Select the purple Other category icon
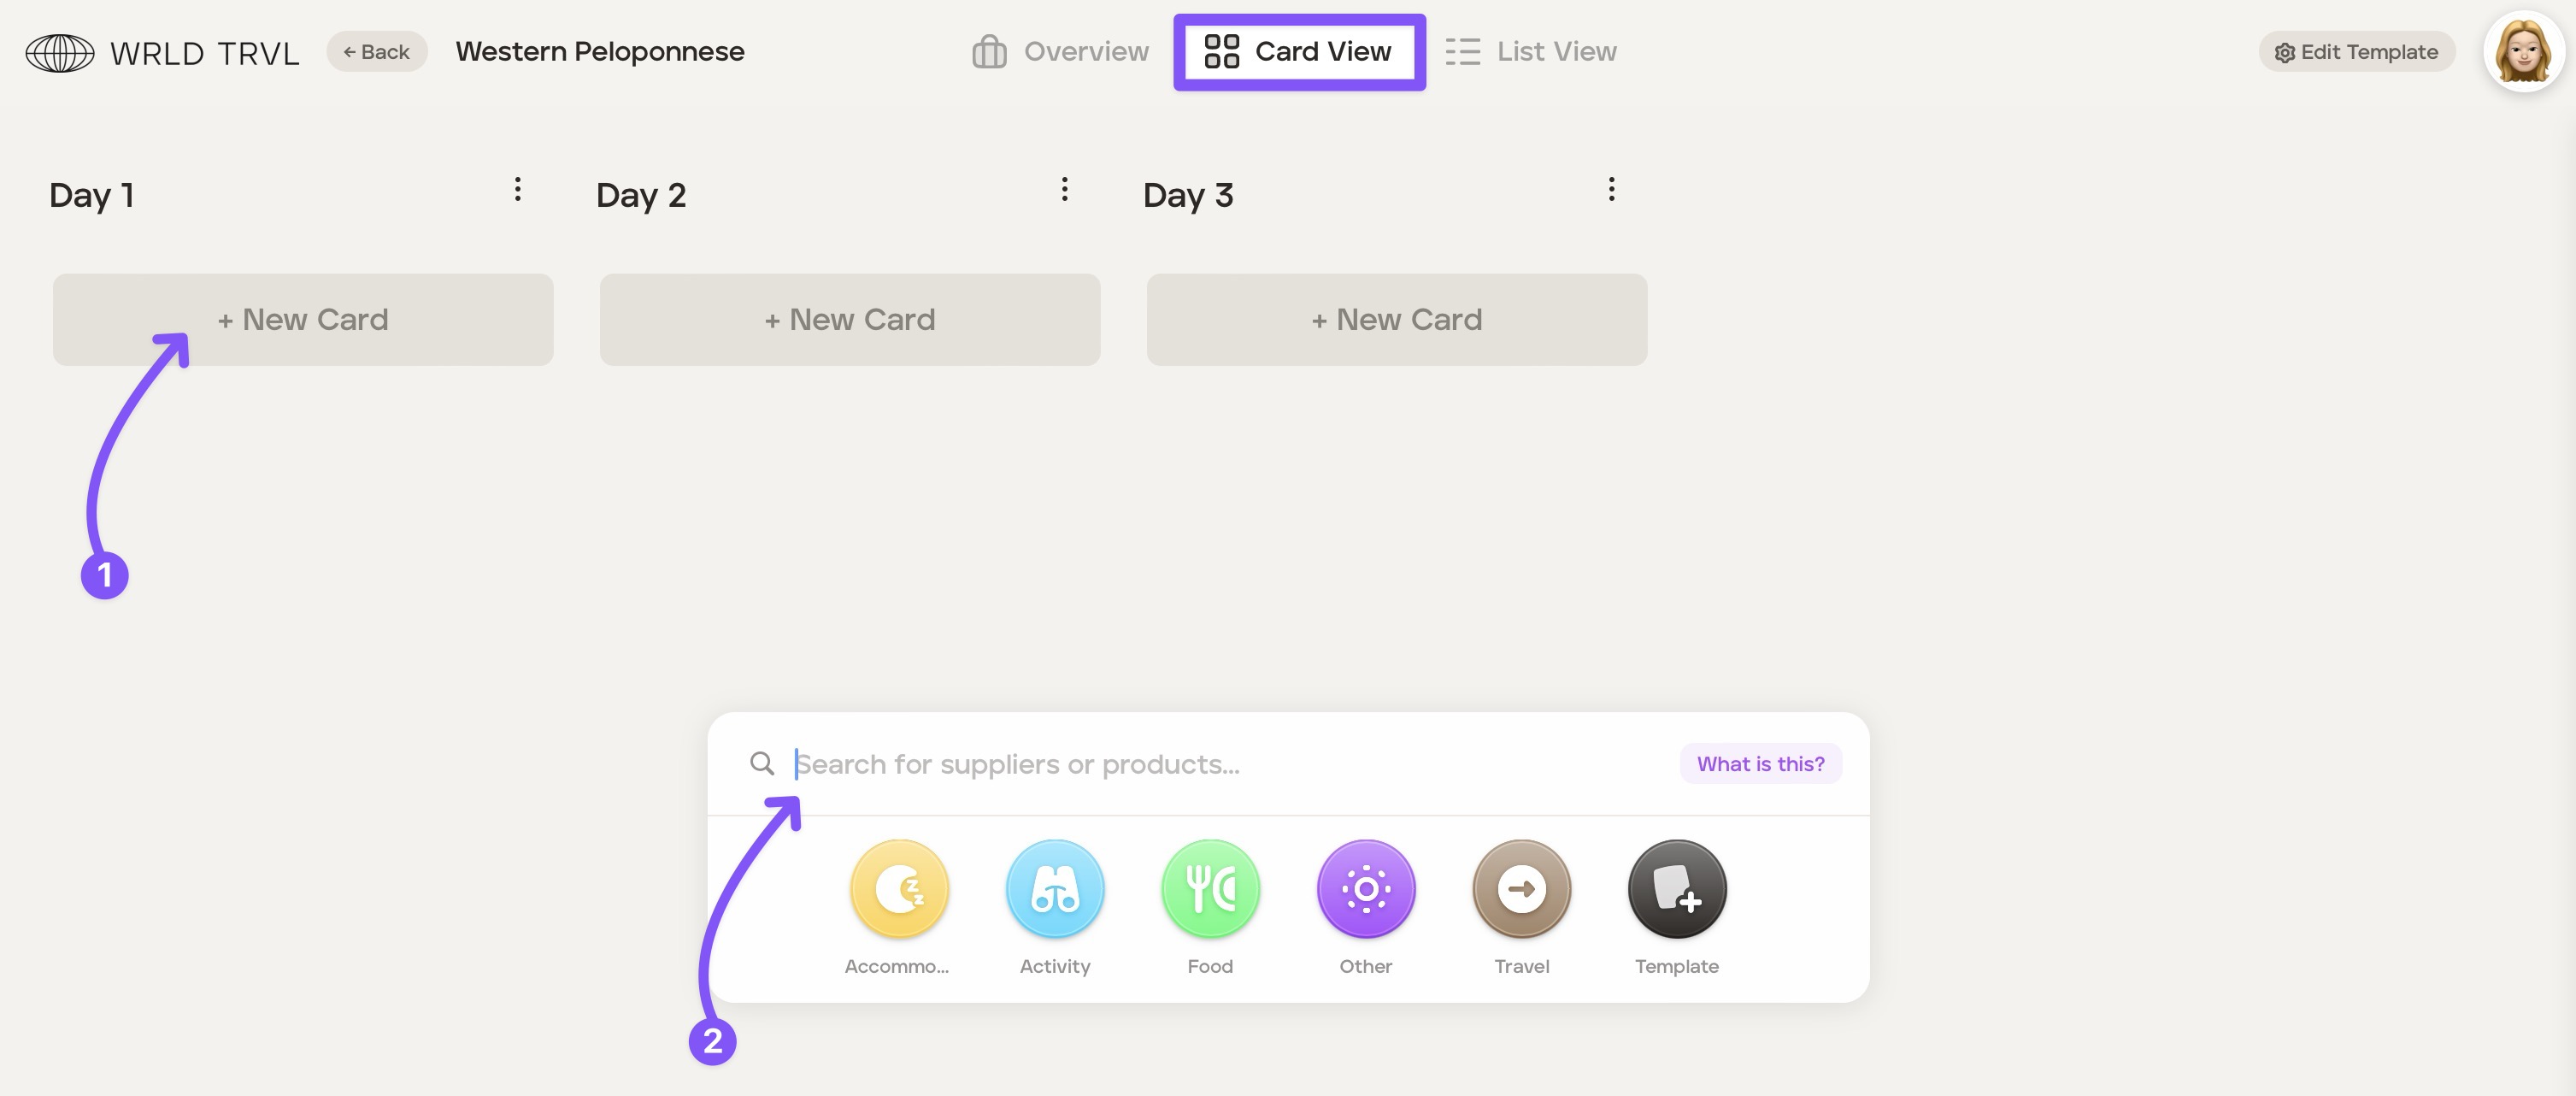This screenshot has width=2576, height=1096. (x=1365, y=888)
